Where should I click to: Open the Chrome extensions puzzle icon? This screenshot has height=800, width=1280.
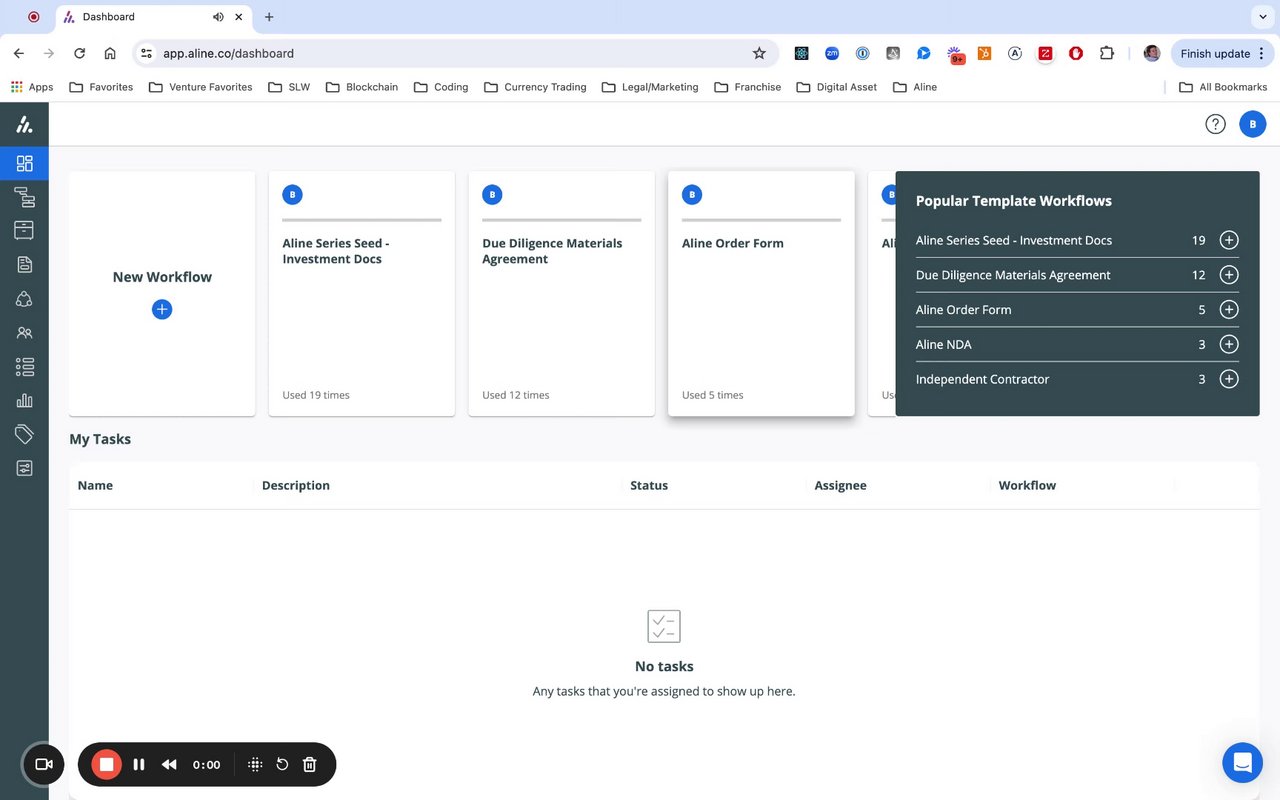1106,53
